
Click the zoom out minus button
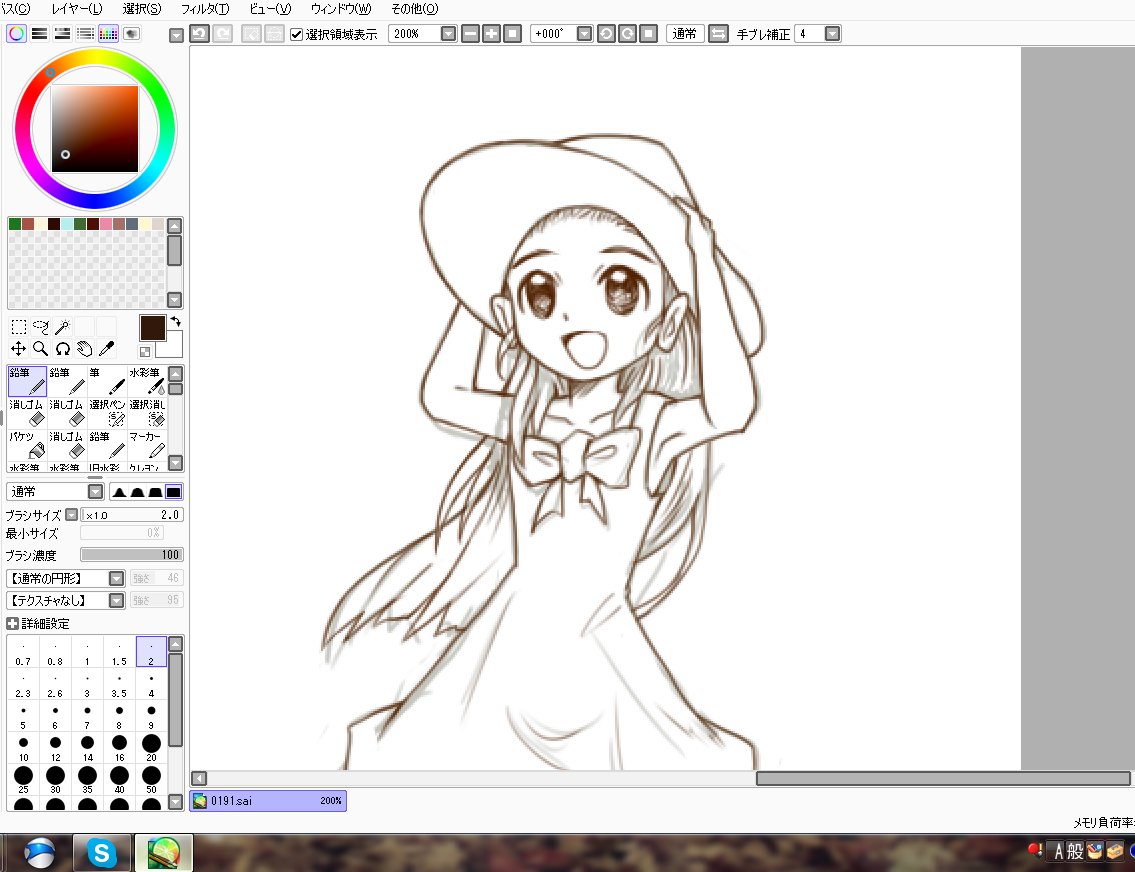coord(471,33)
